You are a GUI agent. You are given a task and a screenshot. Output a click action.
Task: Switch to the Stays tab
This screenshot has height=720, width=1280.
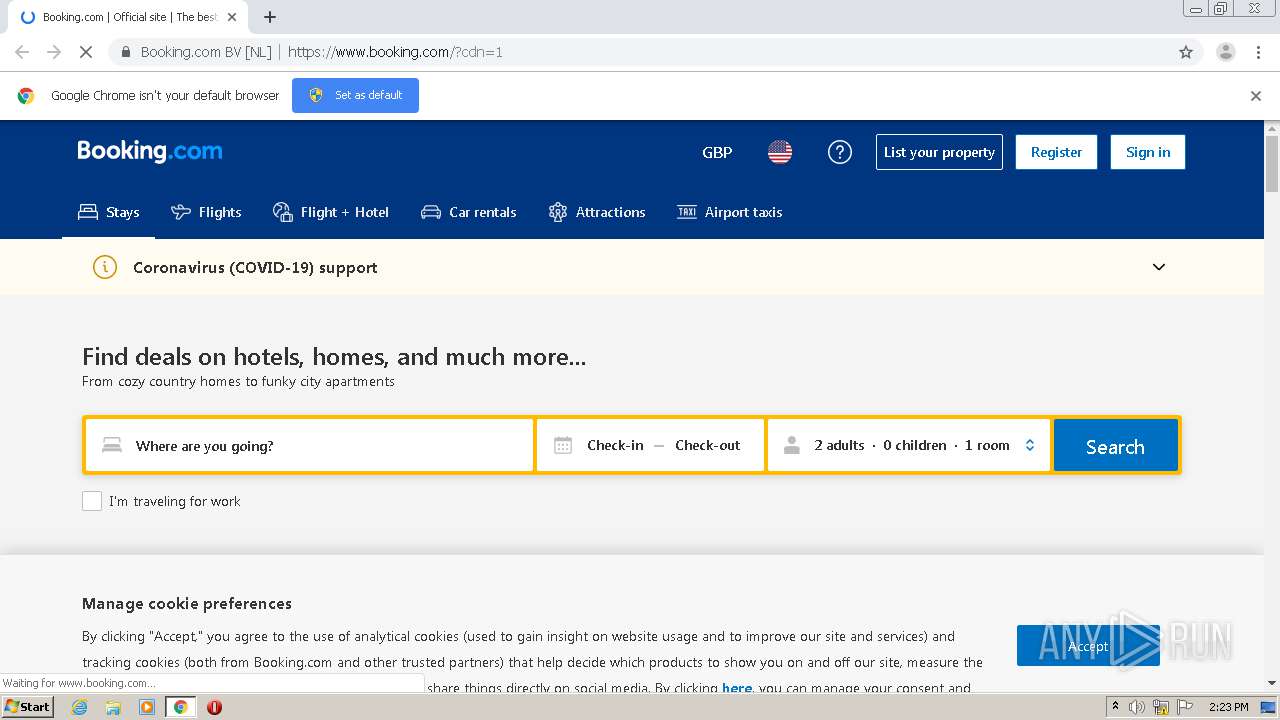point(109,212)
